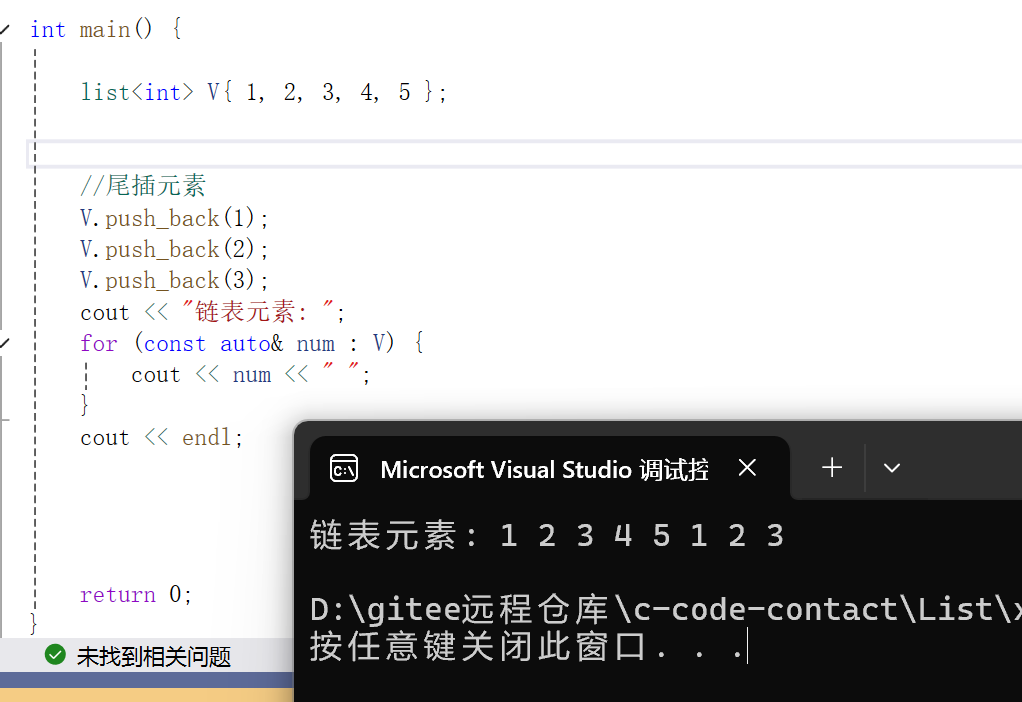Open a new terminal tab with plus button
The width and height of the screenshot is (1022, 702).
(x=832, y=467)
